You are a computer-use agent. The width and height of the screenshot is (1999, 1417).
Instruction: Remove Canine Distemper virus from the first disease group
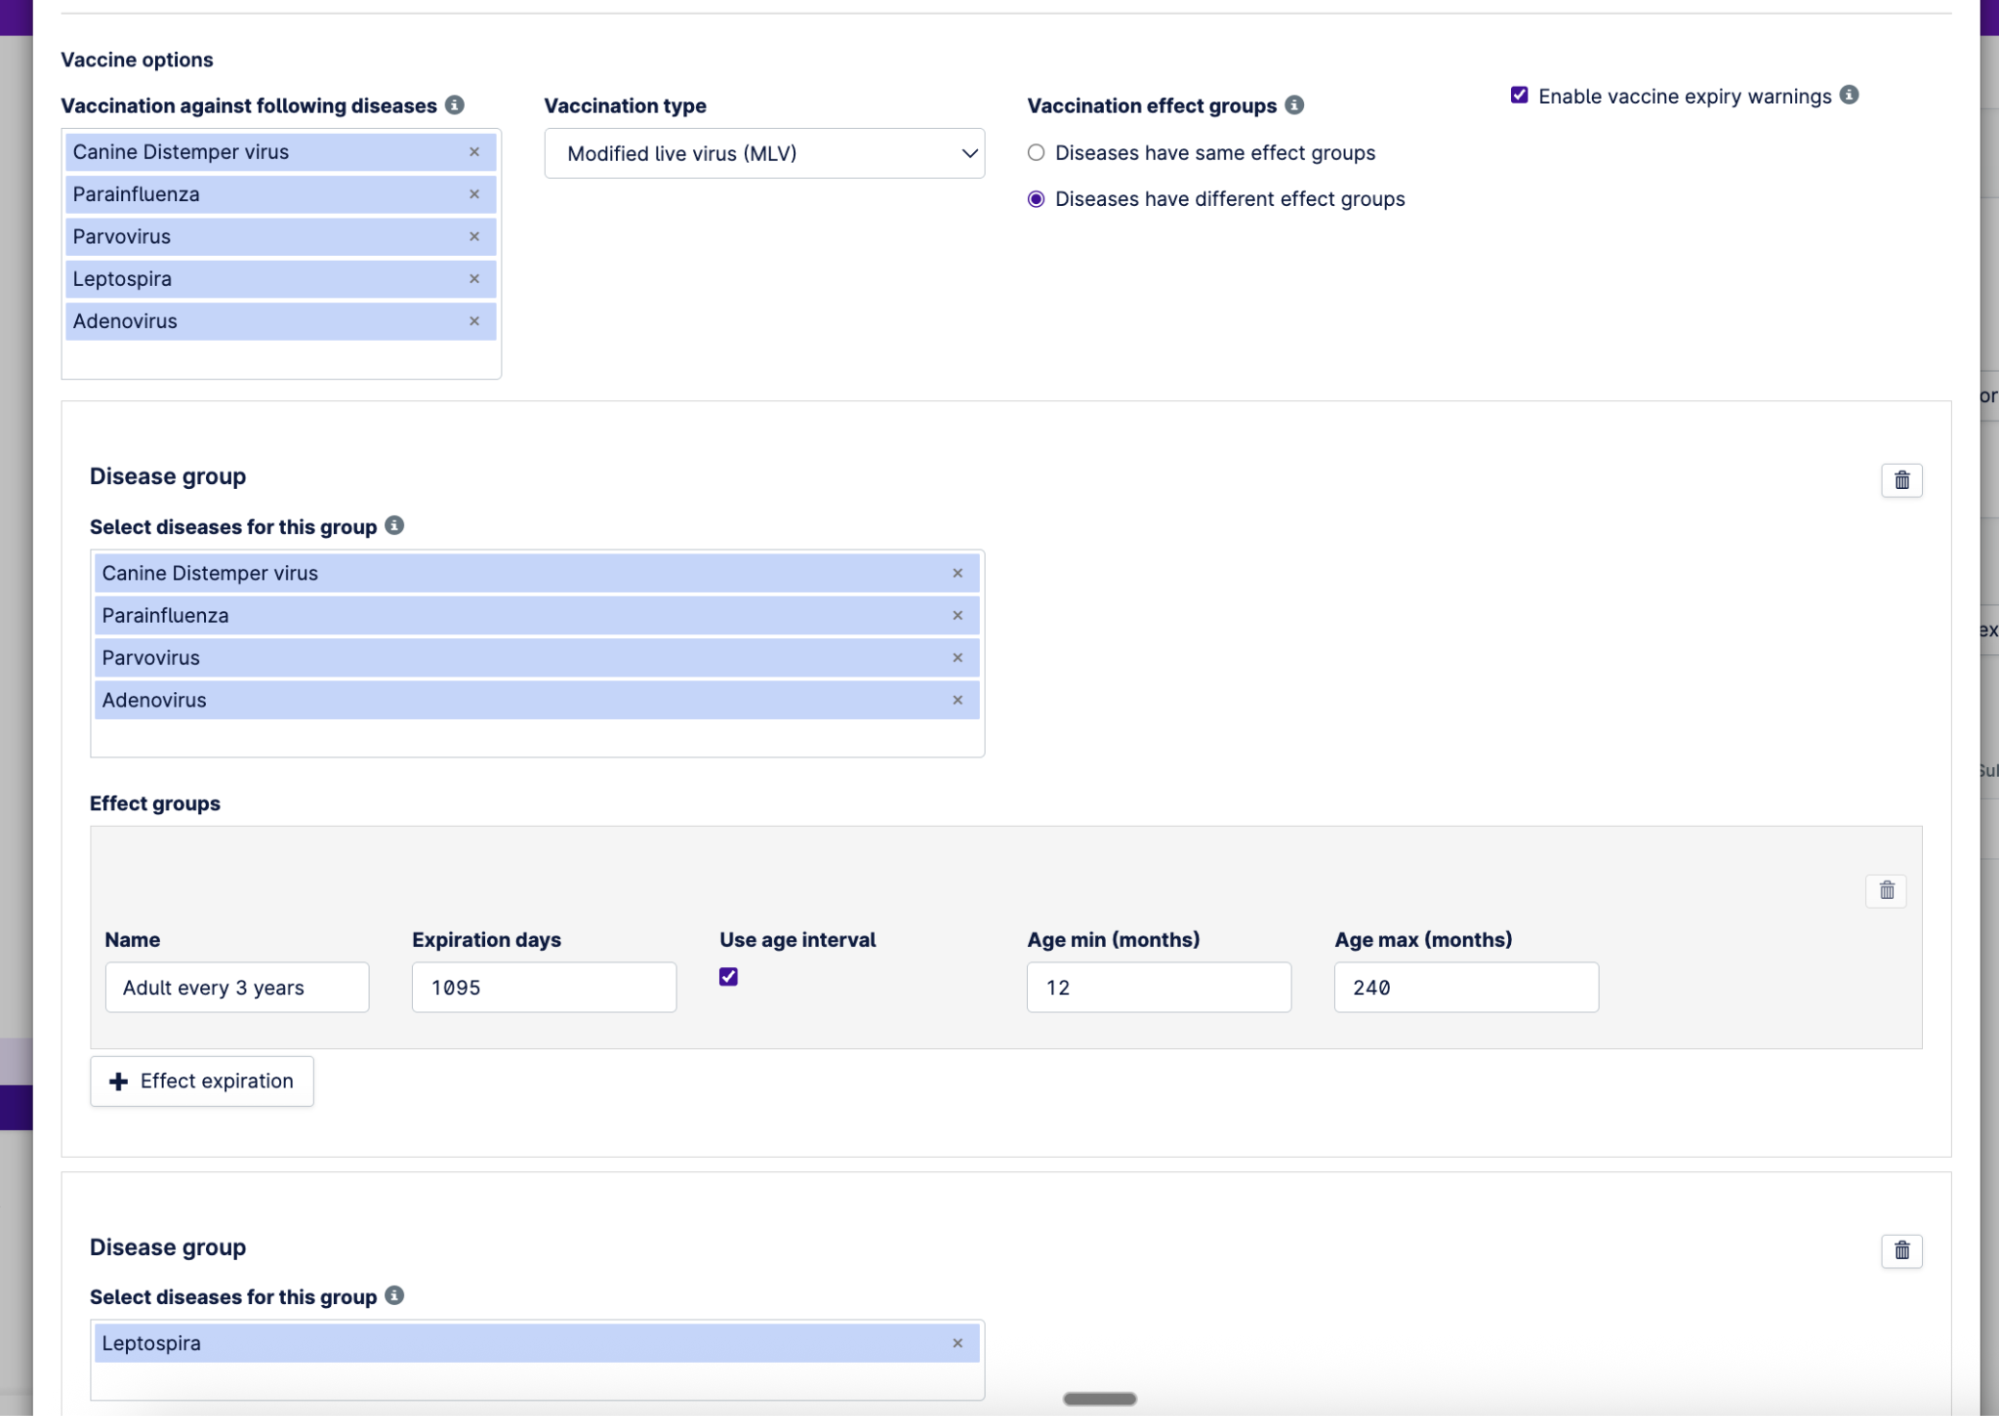(957, 573)
